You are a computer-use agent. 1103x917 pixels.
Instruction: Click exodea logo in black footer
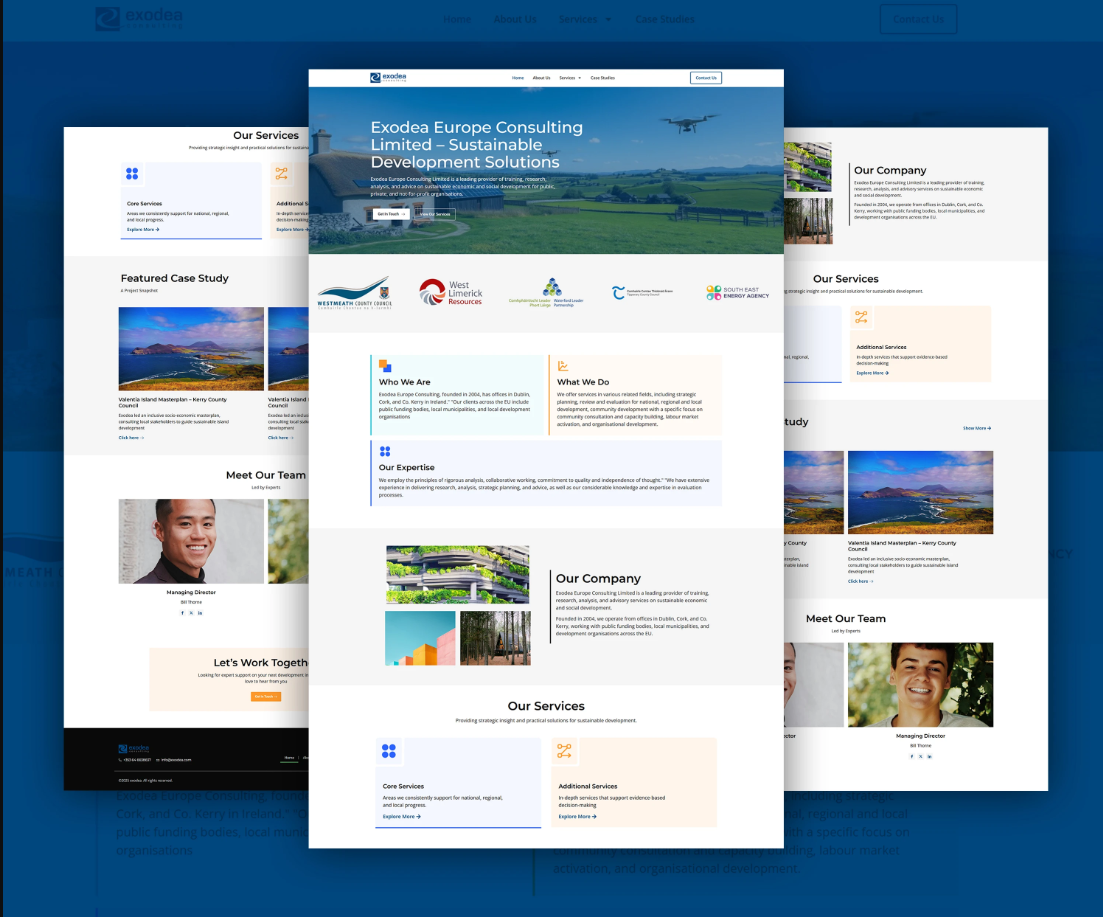coord(134,748)
